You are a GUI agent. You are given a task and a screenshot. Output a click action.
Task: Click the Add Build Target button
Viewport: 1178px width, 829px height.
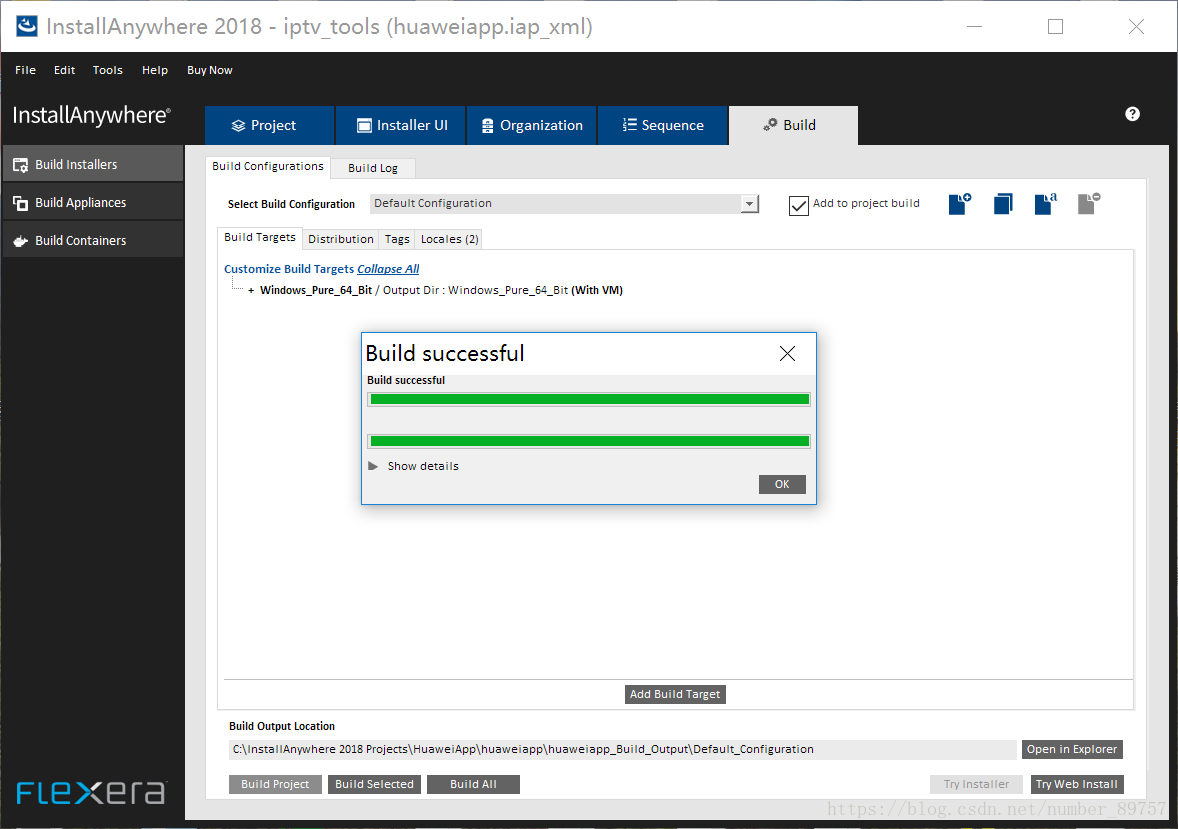[x=675, y=694]
